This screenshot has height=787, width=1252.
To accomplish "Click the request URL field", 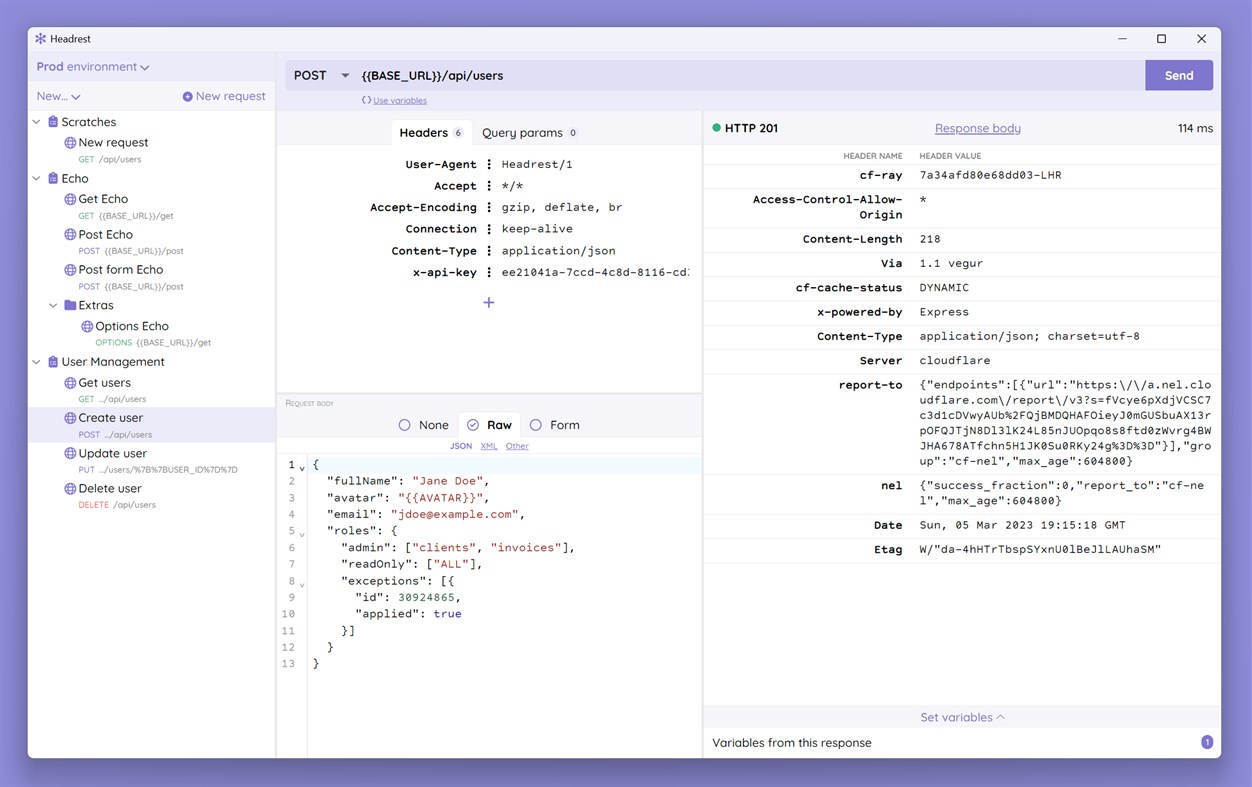I will coord(750,76).
